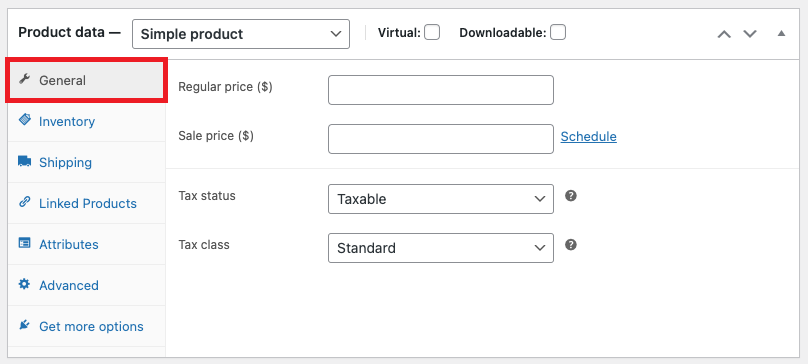Enable the Downloadable checkbox
The width and height of the screenshot is (808, 364).
(x=558, y=32)
